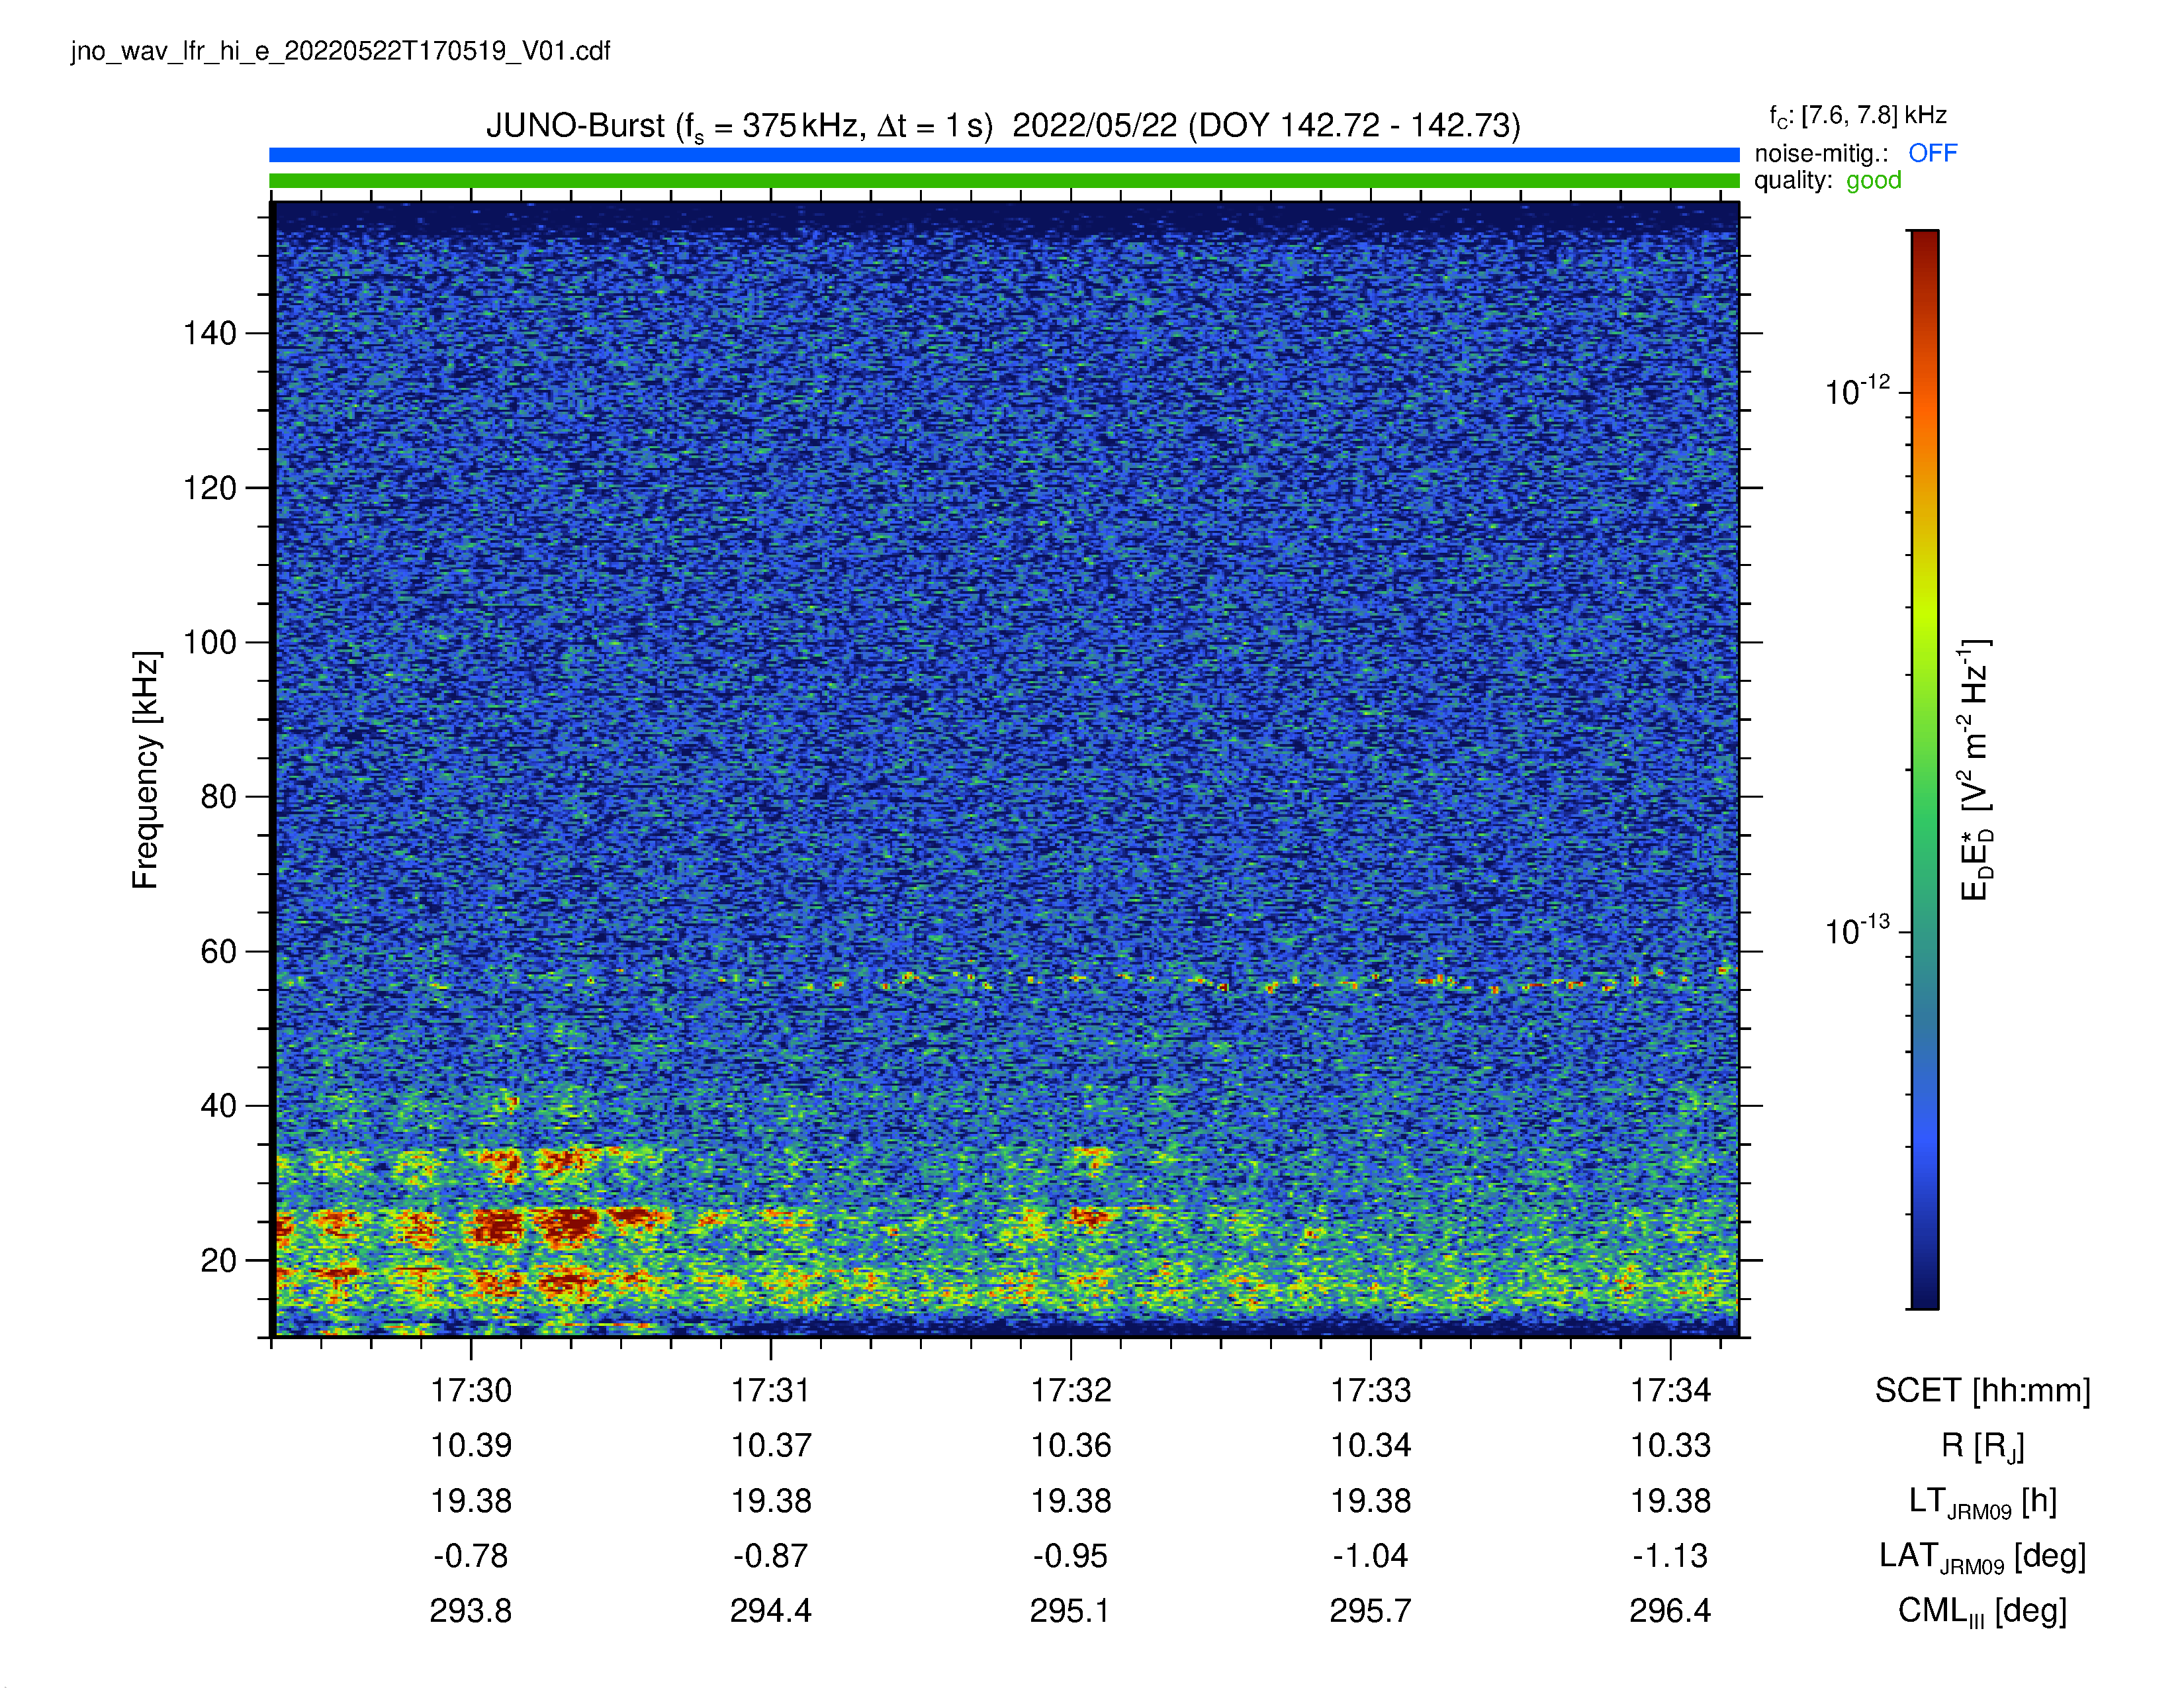The height and width of the screenshot is (1688, 2184).
Task: Click the R [RJ] row label
Action: point(1982,1447)
